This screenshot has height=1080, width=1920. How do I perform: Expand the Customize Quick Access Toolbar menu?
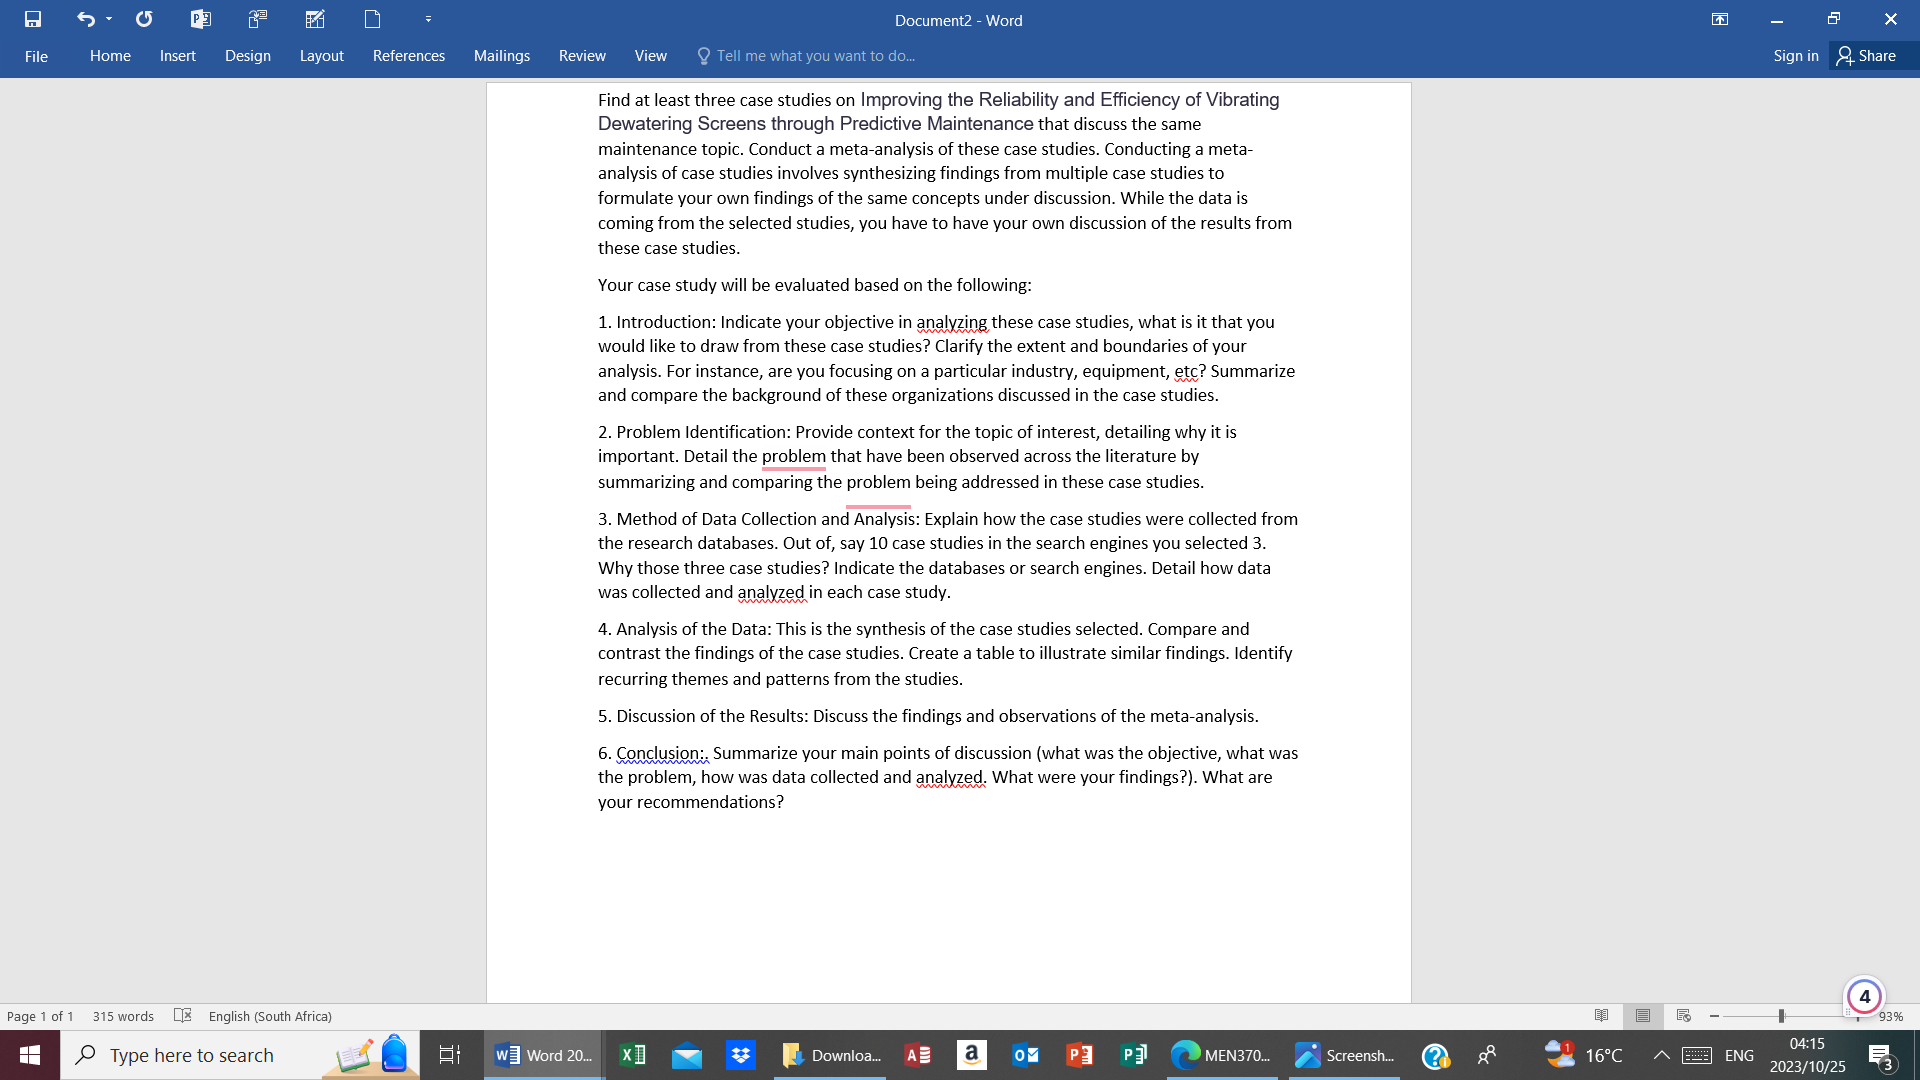pyautogui.click(x=428, y=18)
